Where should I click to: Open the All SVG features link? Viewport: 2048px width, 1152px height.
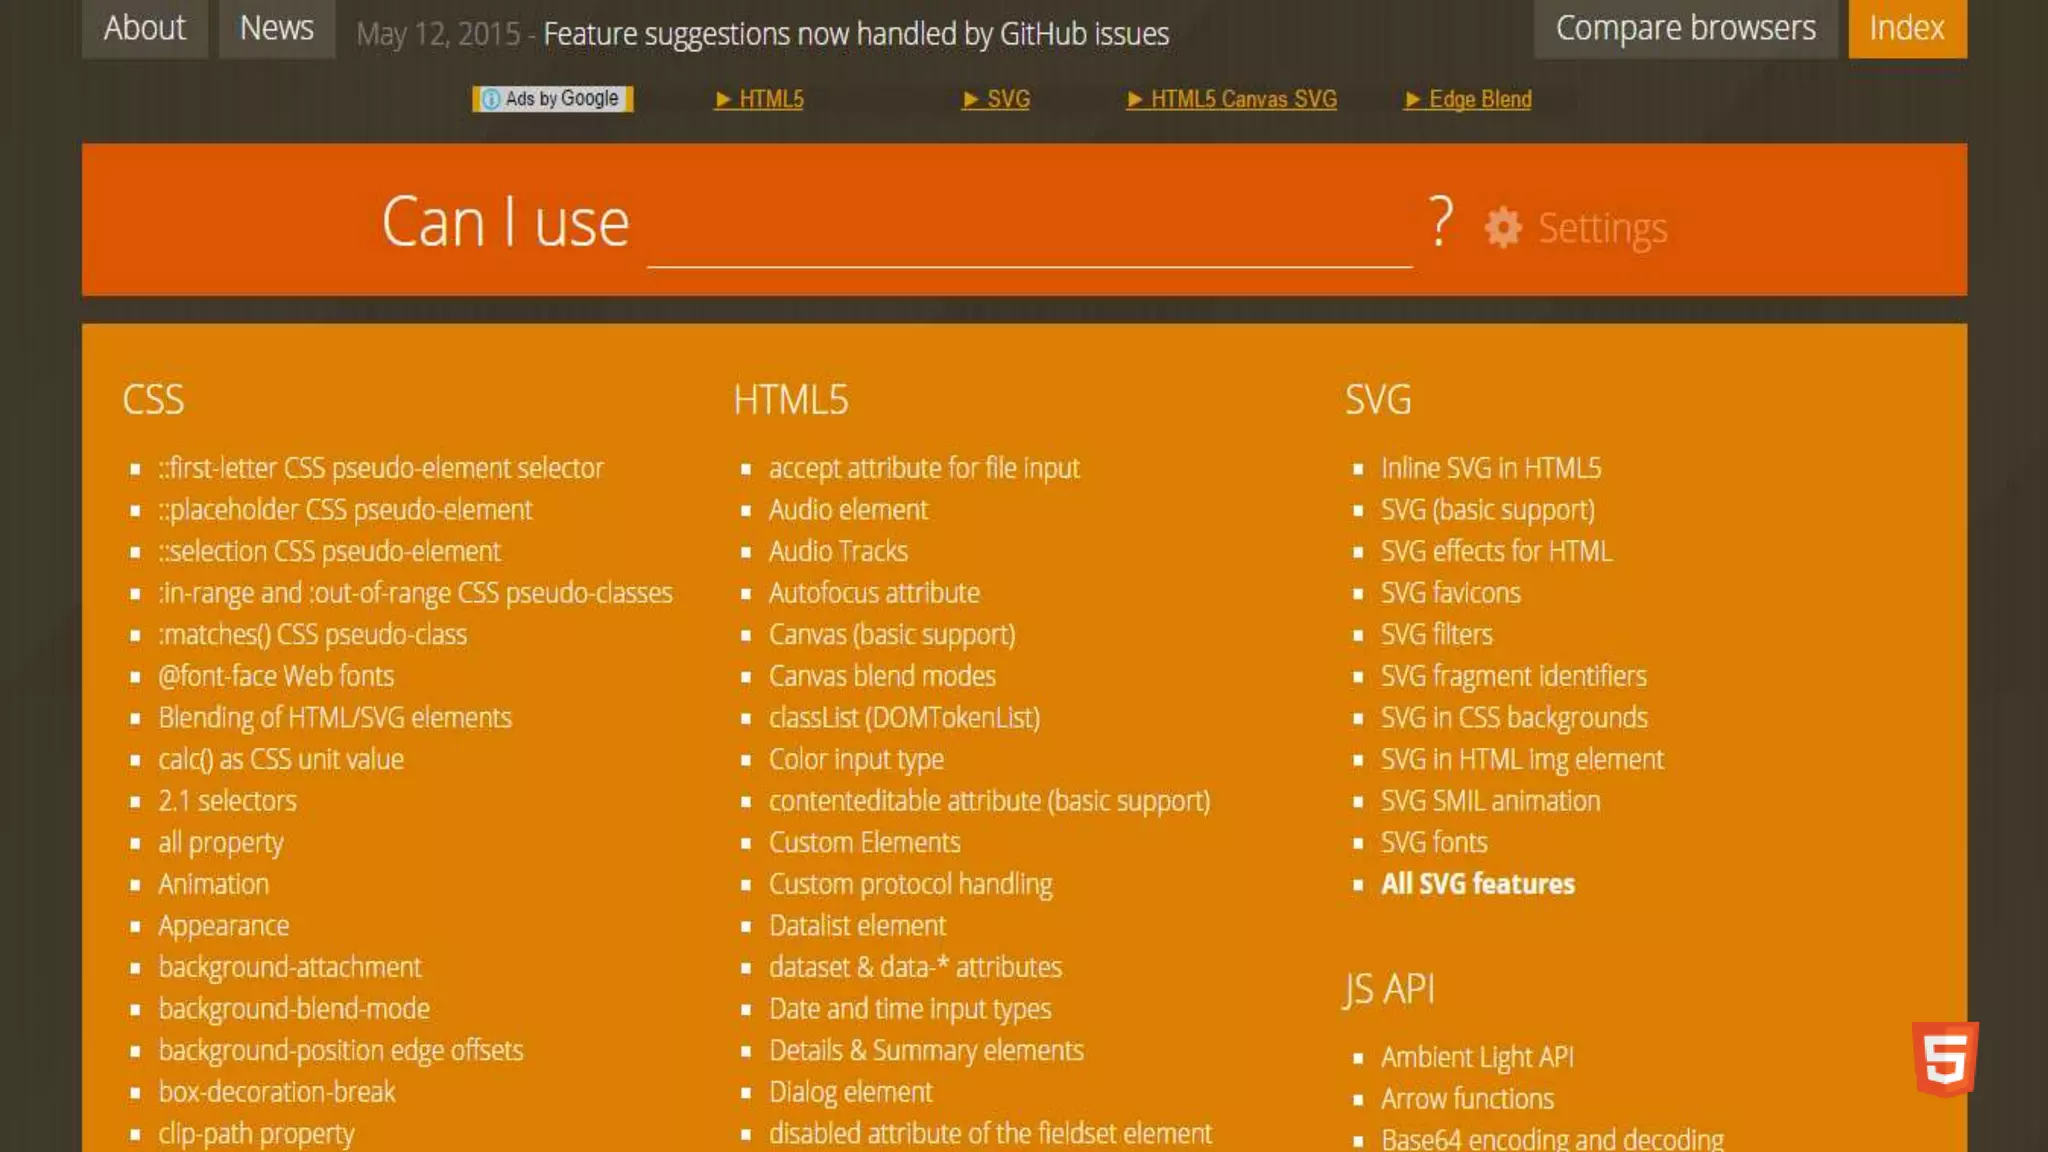point(1477,884)
